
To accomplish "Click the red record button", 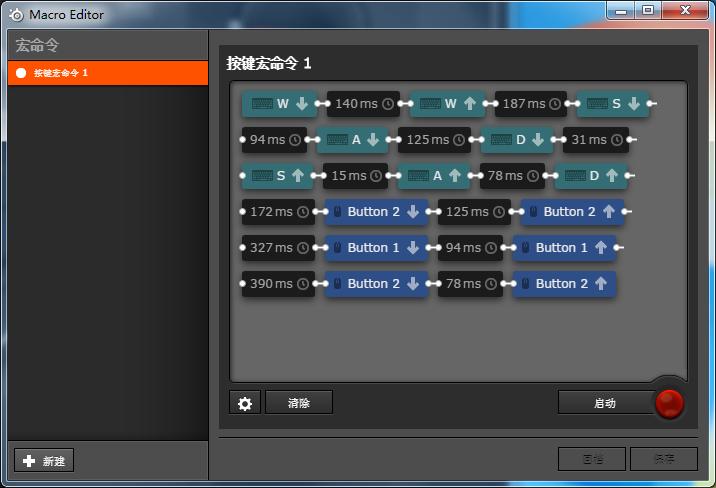I will 669,403.
